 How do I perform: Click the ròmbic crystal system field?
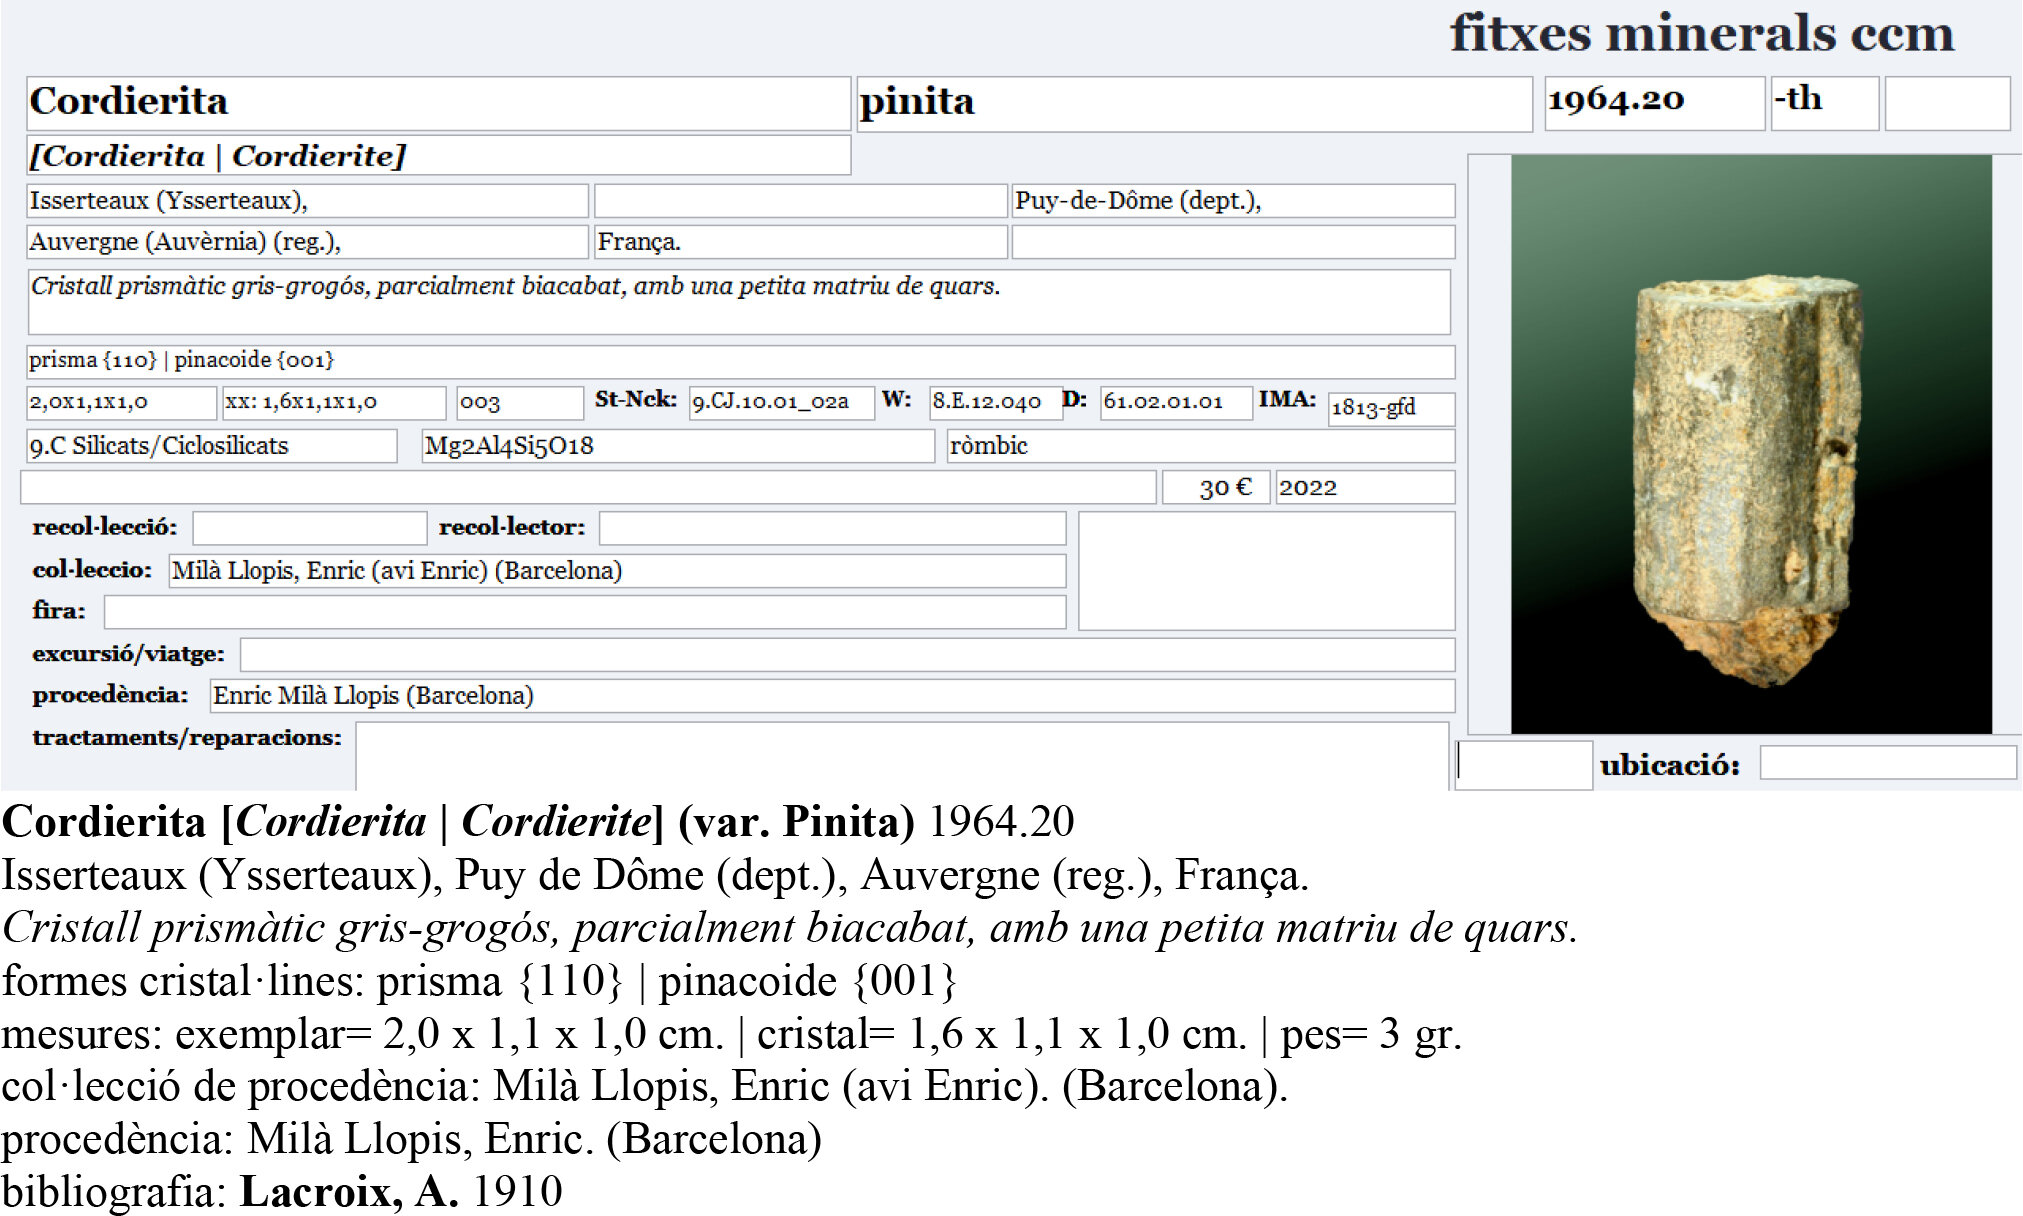coord(1200,446)
